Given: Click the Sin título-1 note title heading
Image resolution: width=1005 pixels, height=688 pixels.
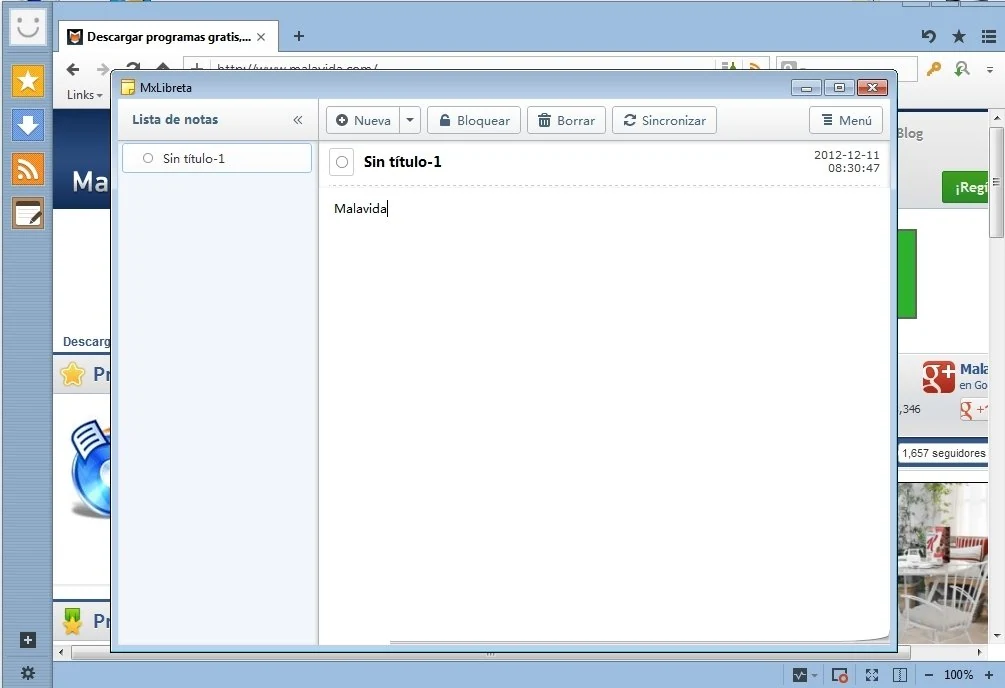Looking at the screenshot, I should pos(403,162).
